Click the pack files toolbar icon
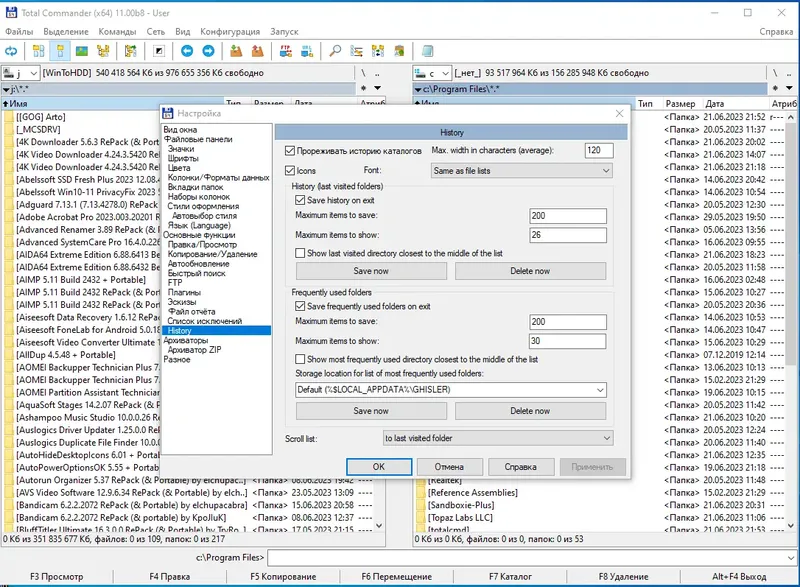This screenshot has height=587, width=800. [236, 50]
